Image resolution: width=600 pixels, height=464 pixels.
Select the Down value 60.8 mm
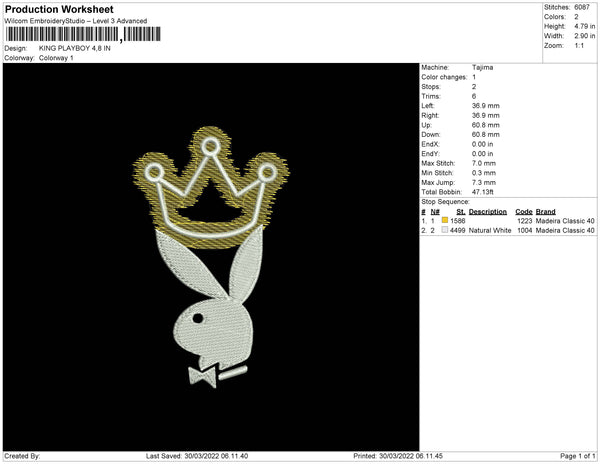tap(486, 134)
